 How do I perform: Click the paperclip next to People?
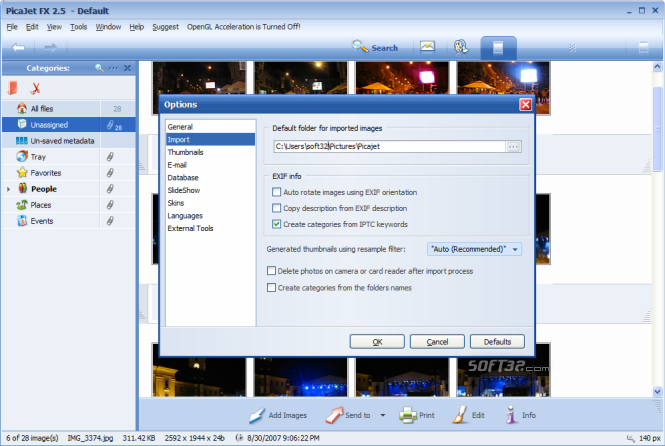(x=110, y=189)
